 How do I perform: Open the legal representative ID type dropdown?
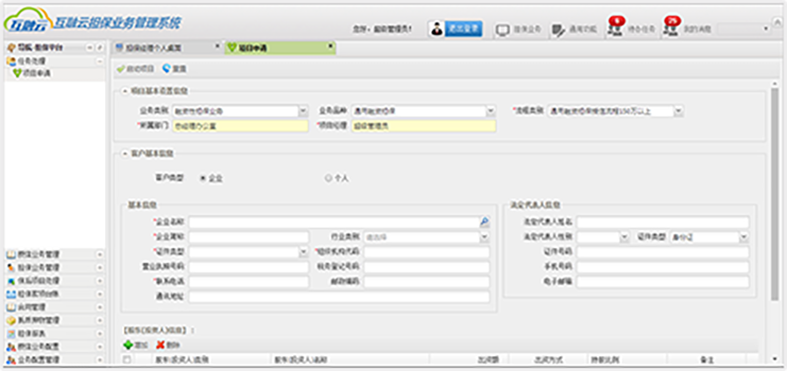[x=744, y=237]
